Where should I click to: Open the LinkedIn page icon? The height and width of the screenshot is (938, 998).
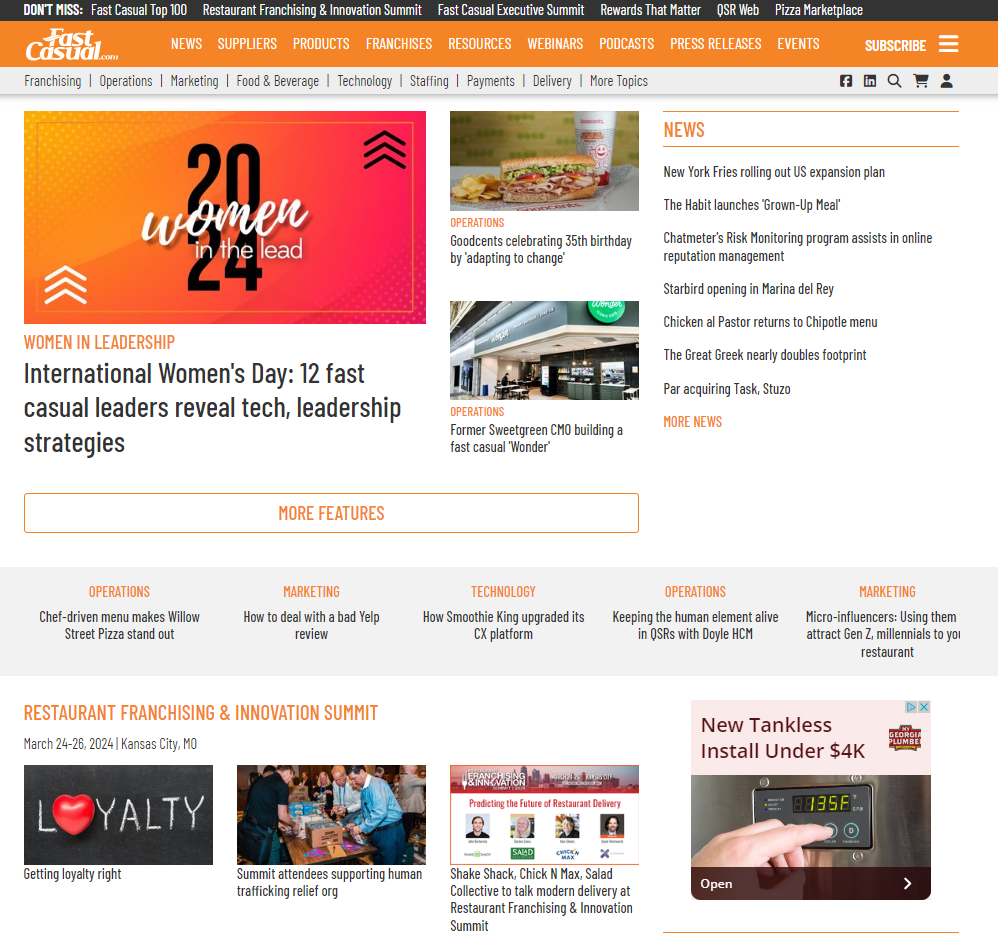pyautogui.click(x=869, y=81)
